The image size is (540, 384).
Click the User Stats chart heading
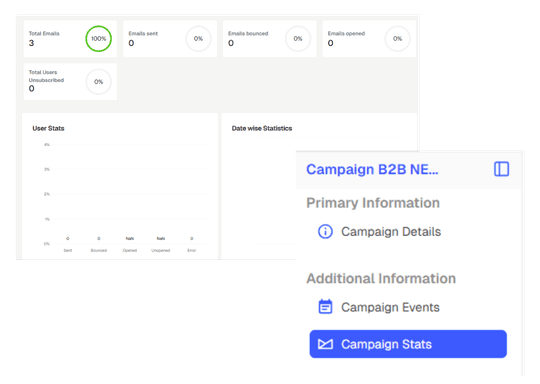(x=48, y=128)
